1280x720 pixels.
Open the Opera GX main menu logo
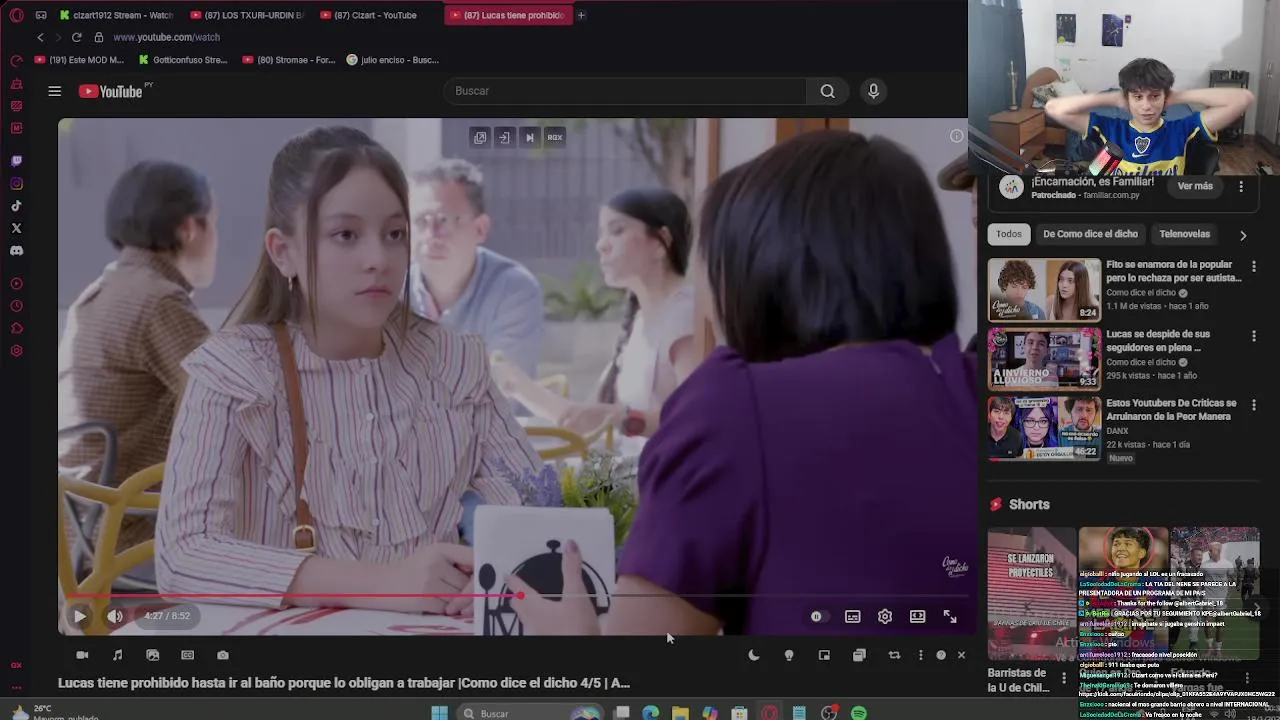coord(16,15)
